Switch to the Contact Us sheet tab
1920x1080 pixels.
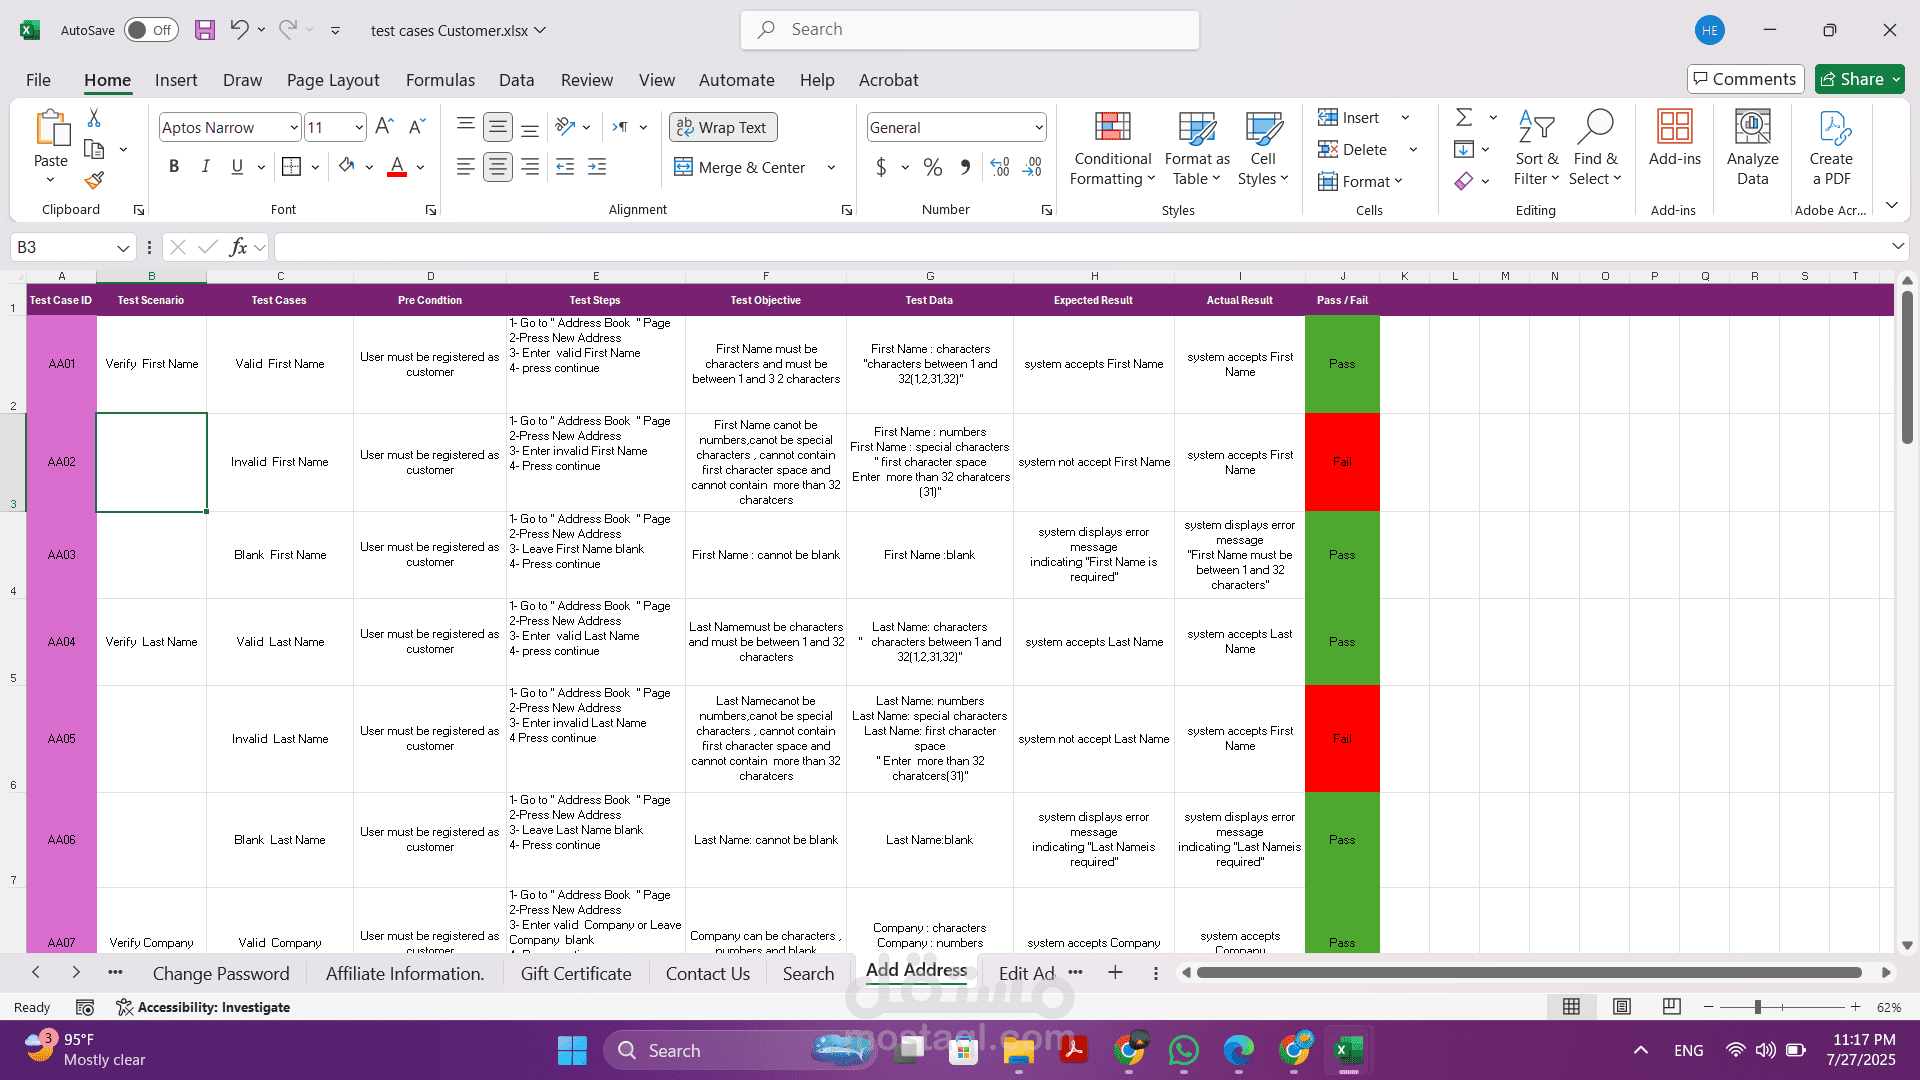[707, 973]
